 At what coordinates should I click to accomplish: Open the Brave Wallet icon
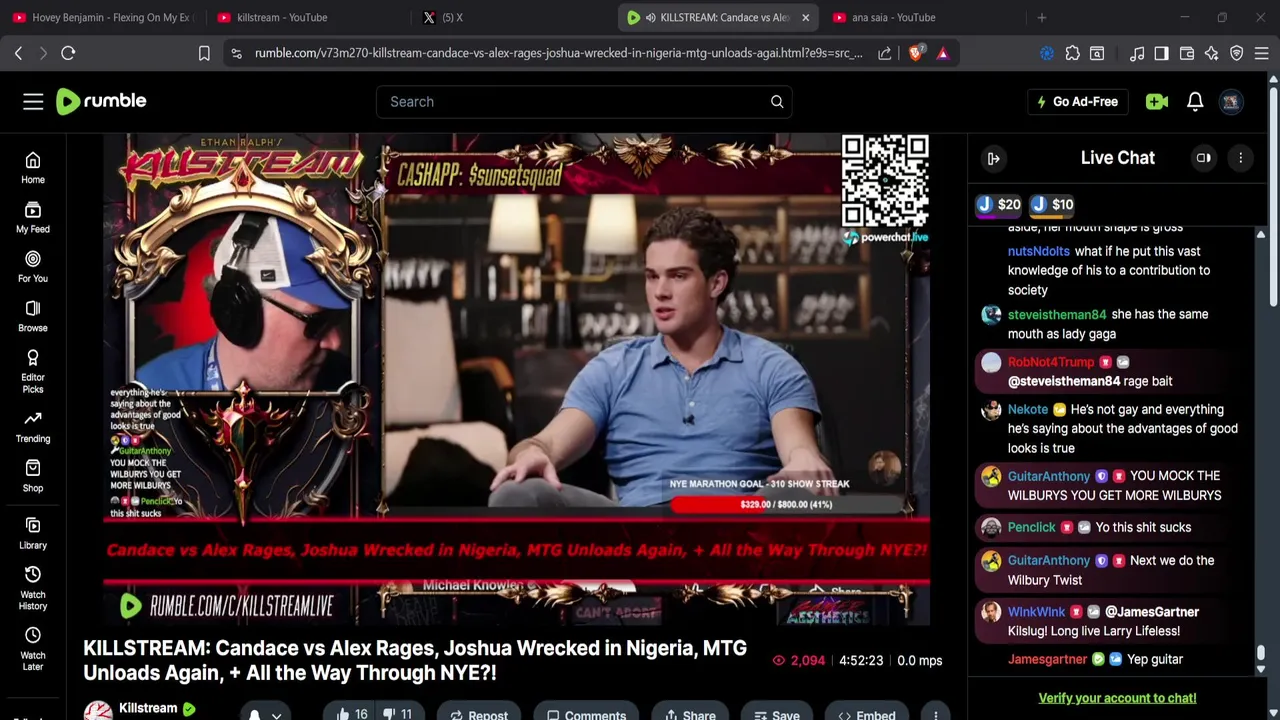click(1187, 53)
